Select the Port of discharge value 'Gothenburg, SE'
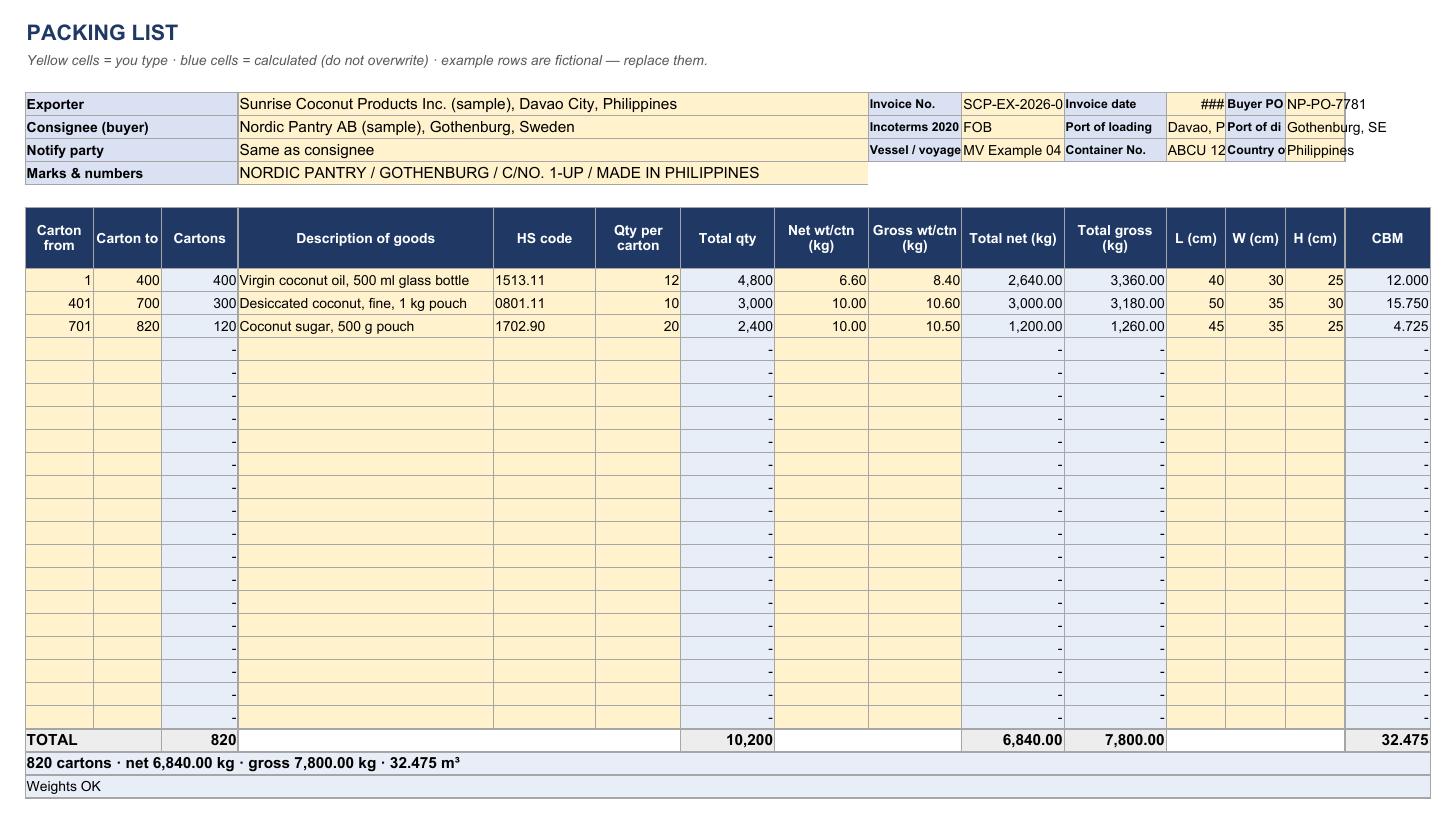Image resolution: width=1455 pixels, height=823 pixels. (1315, 127)
